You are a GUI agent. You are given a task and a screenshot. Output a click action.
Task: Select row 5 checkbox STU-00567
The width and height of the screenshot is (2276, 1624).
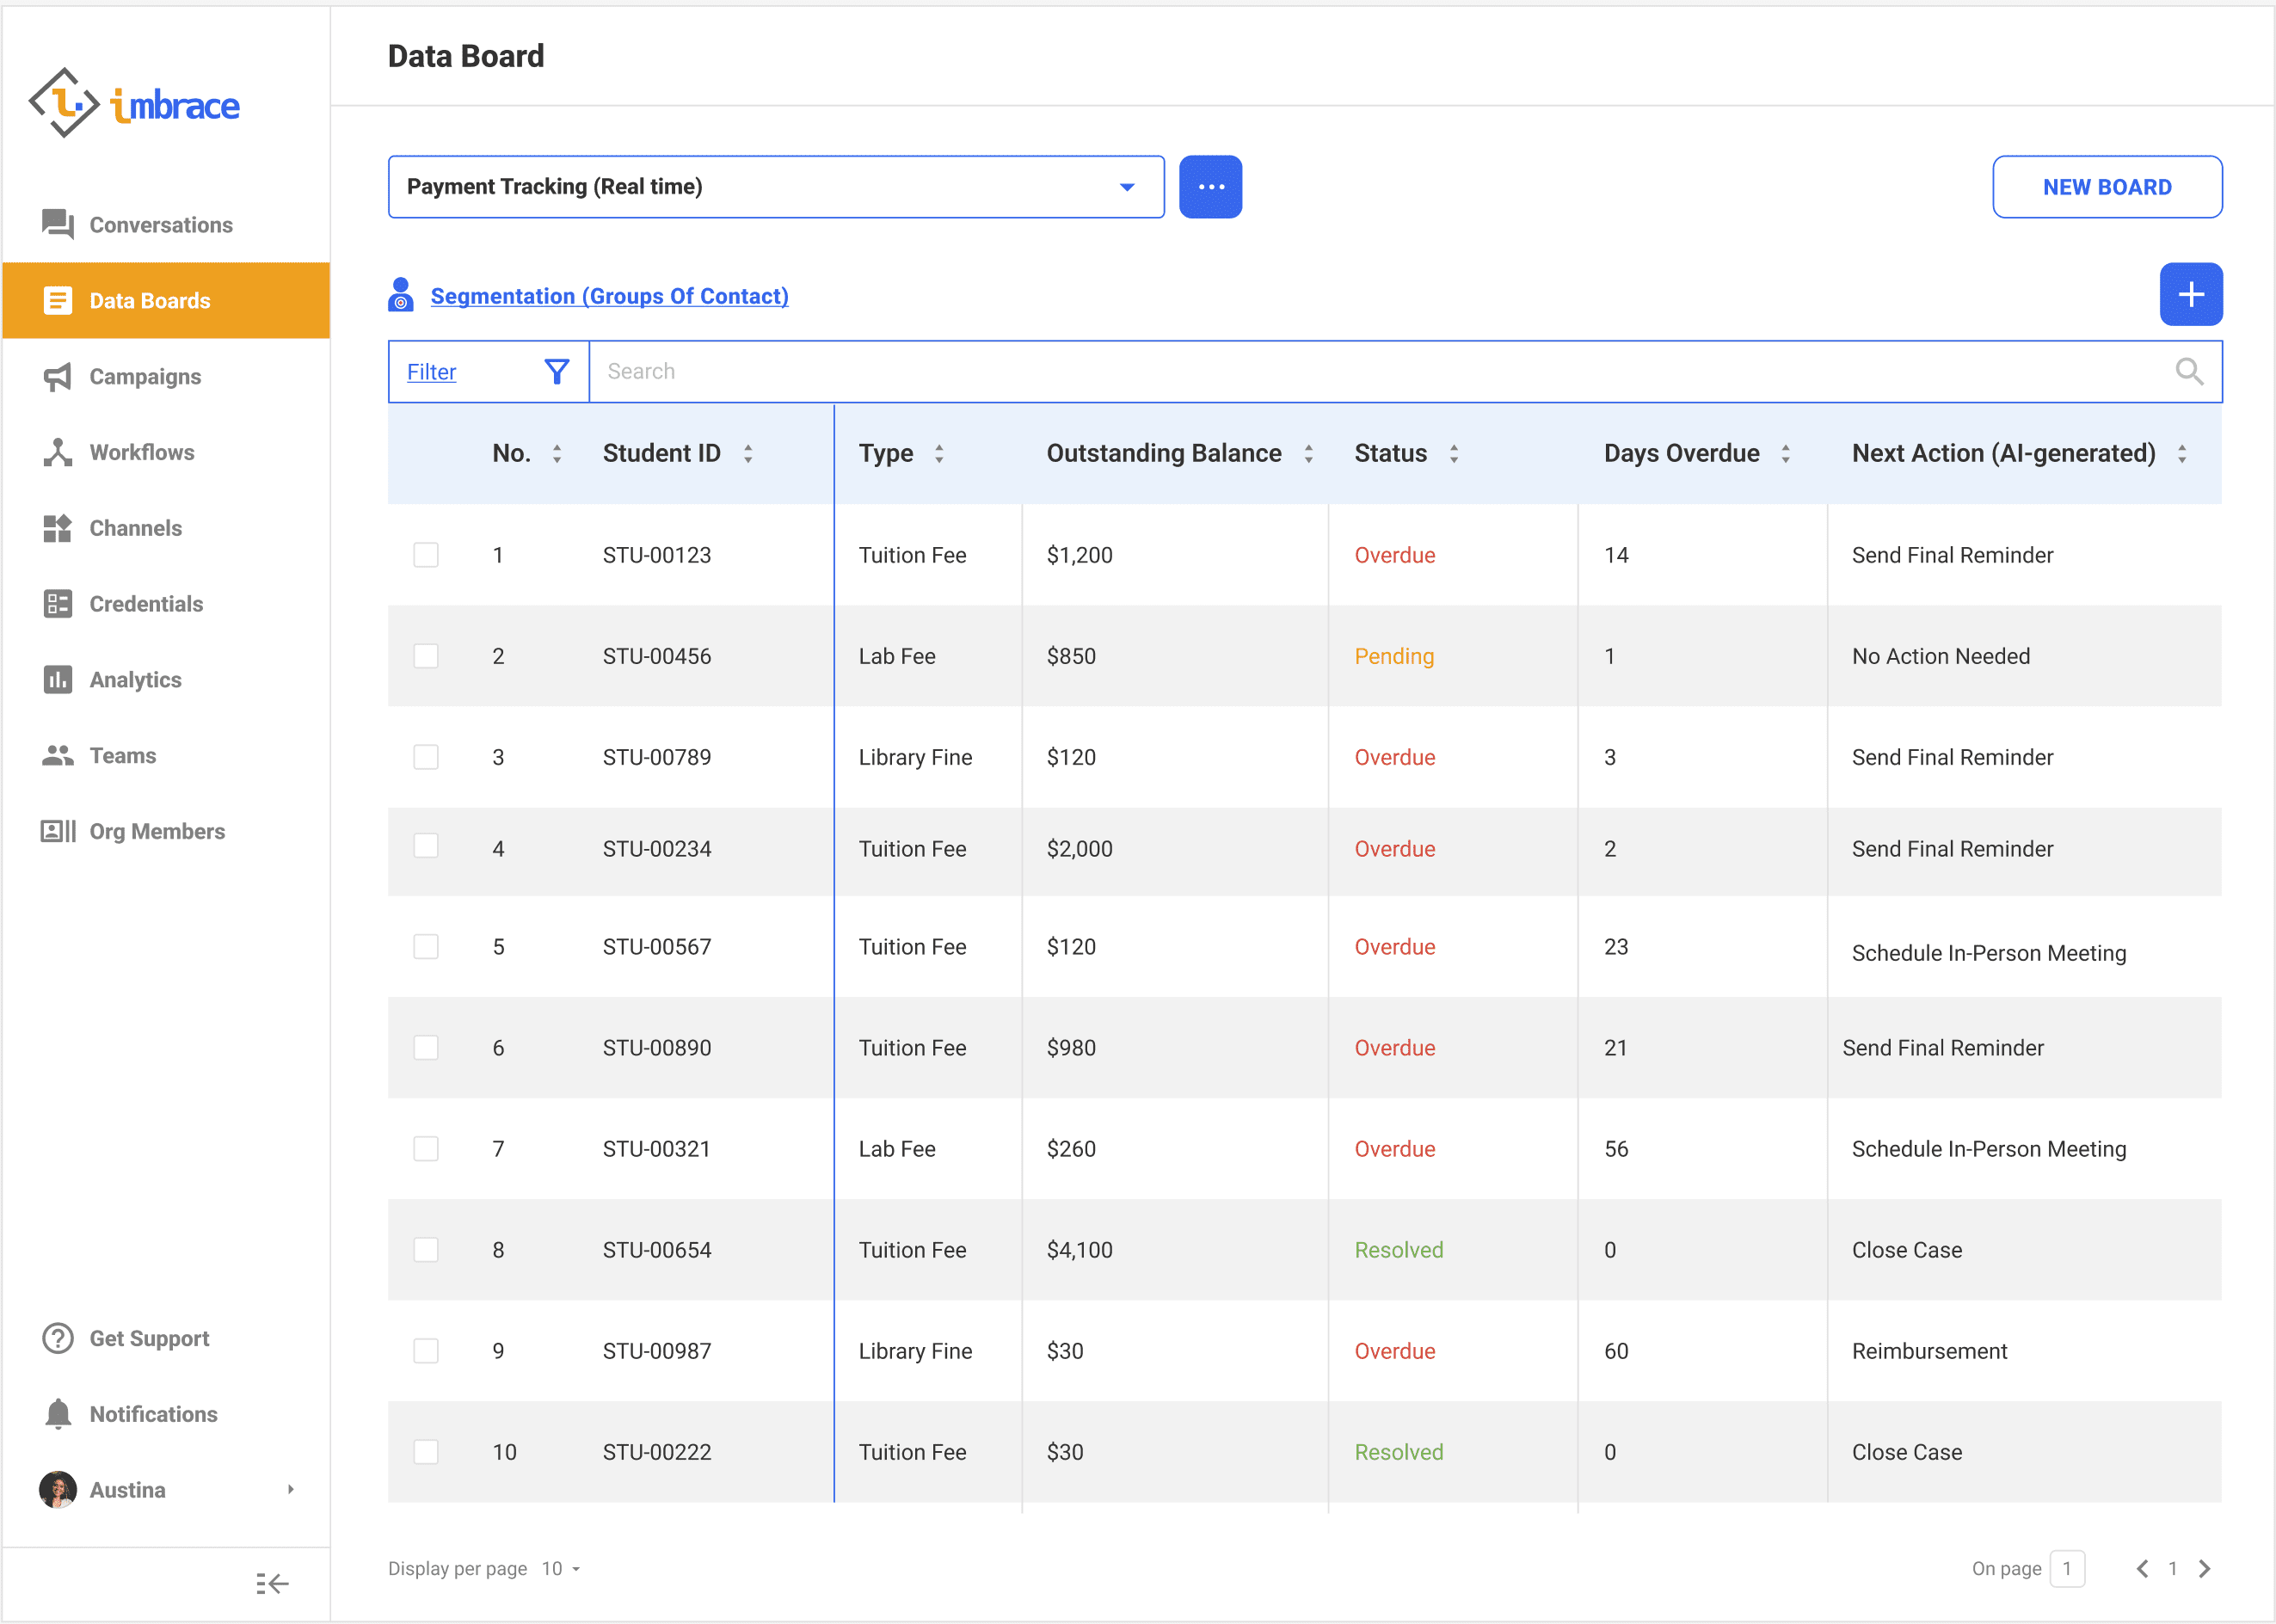pos(426,946)
